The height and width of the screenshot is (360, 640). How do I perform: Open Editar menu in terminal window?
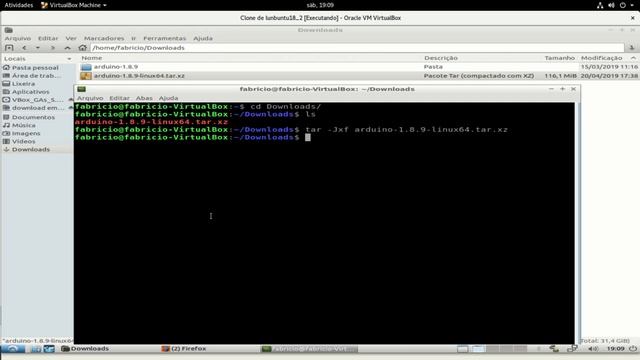119,98
